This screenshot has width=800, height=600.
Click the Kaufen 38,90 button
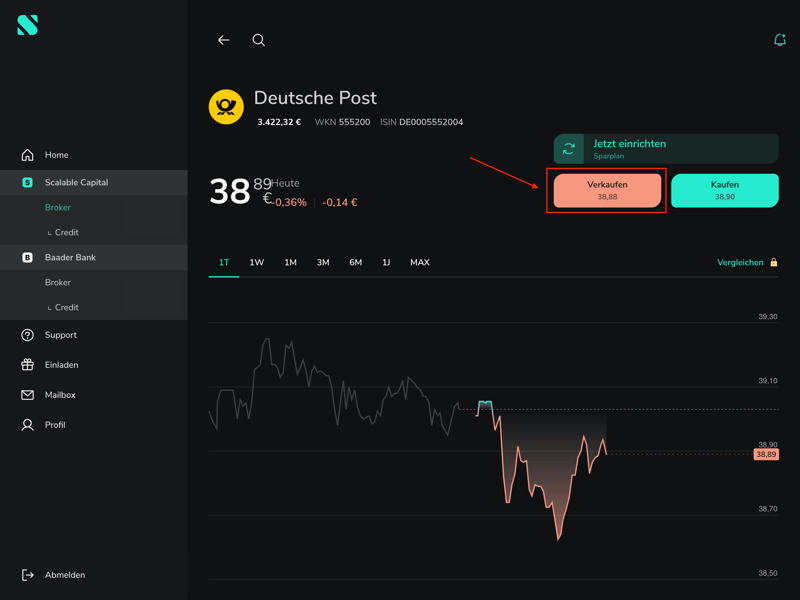coord(724,190)
